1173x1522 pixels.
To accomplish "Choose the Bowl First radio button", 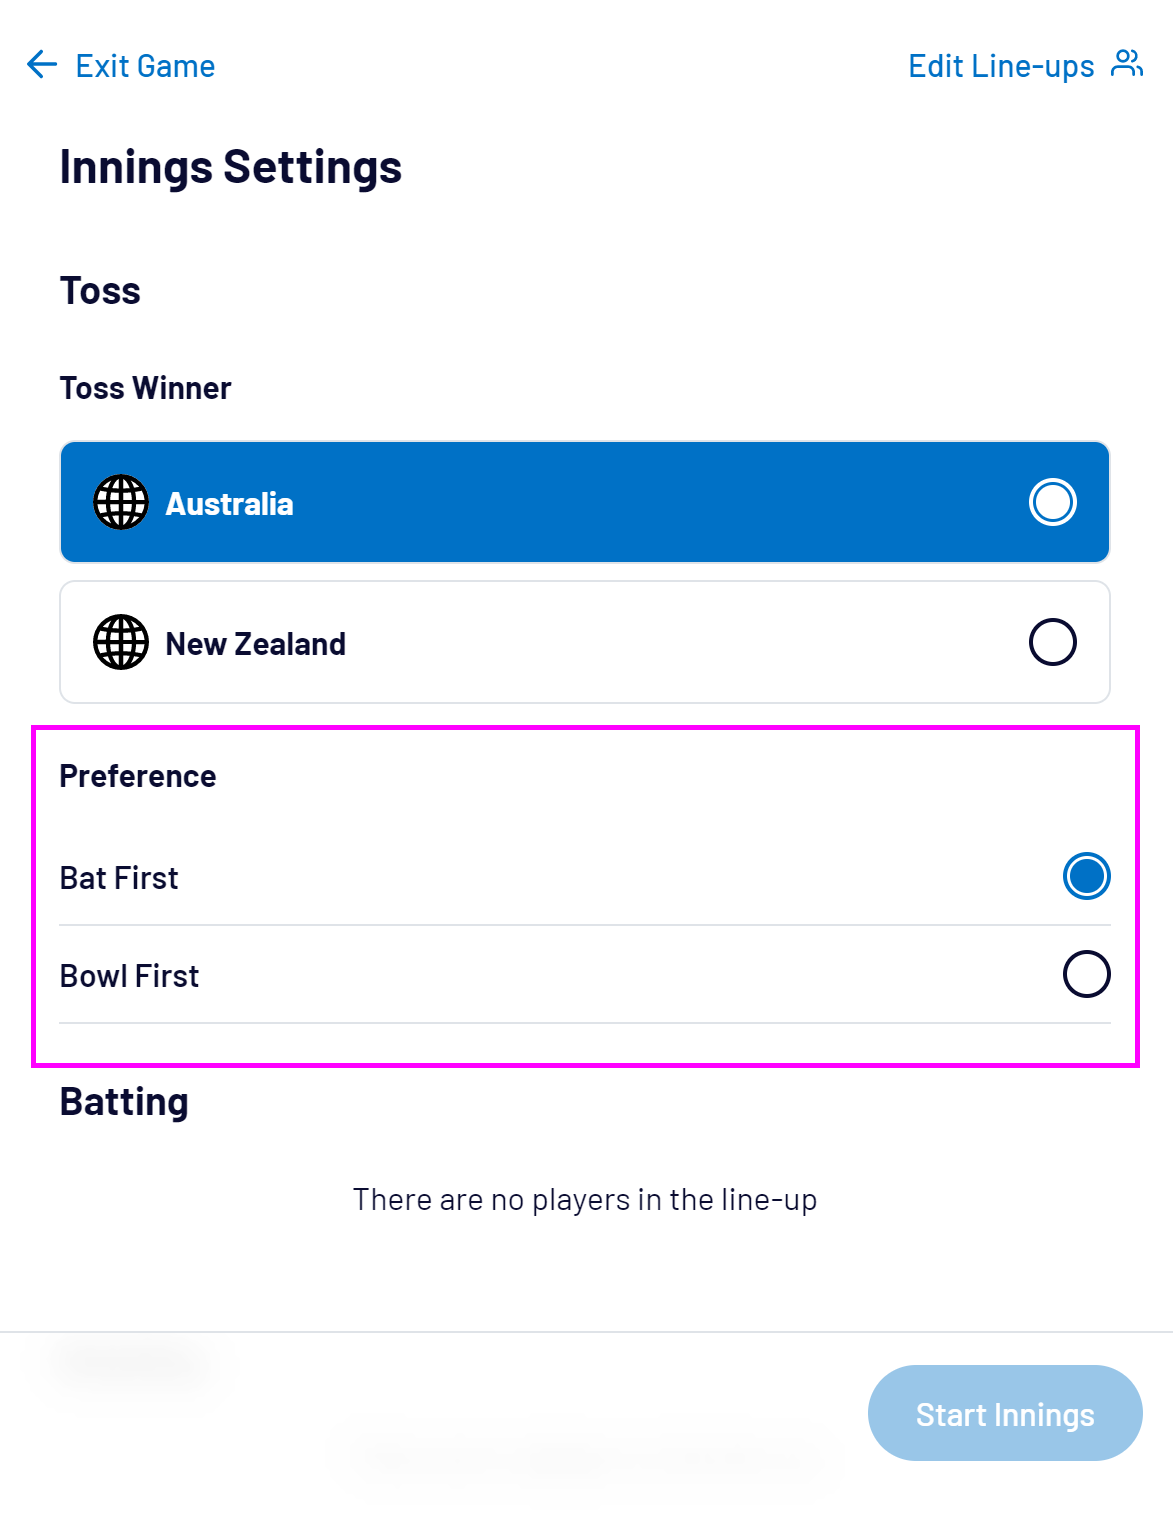I will pos(1086,974).
